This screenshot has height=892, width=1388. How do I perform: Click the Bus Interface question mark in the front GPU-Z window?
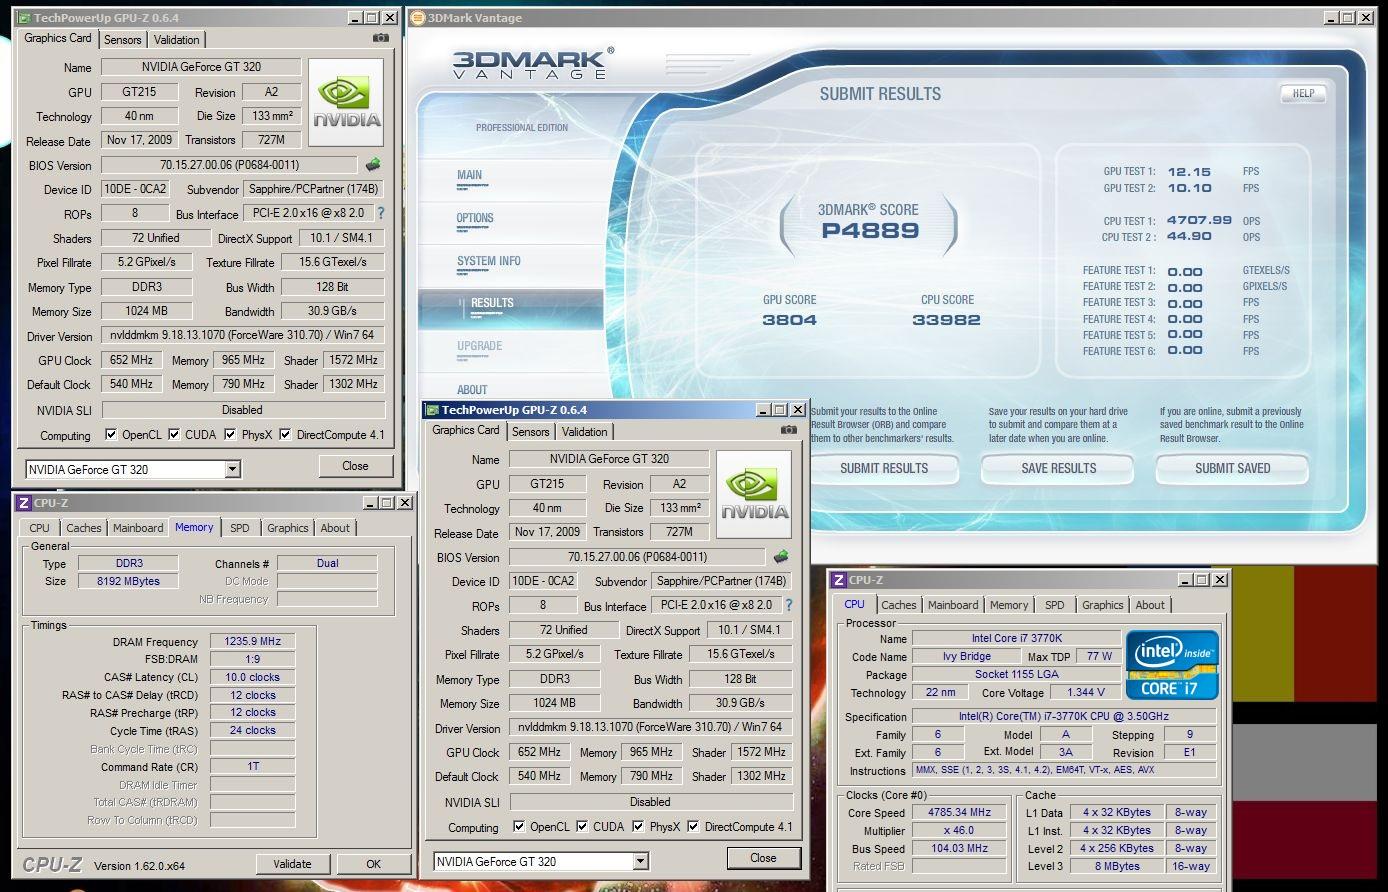click(788, 605)
